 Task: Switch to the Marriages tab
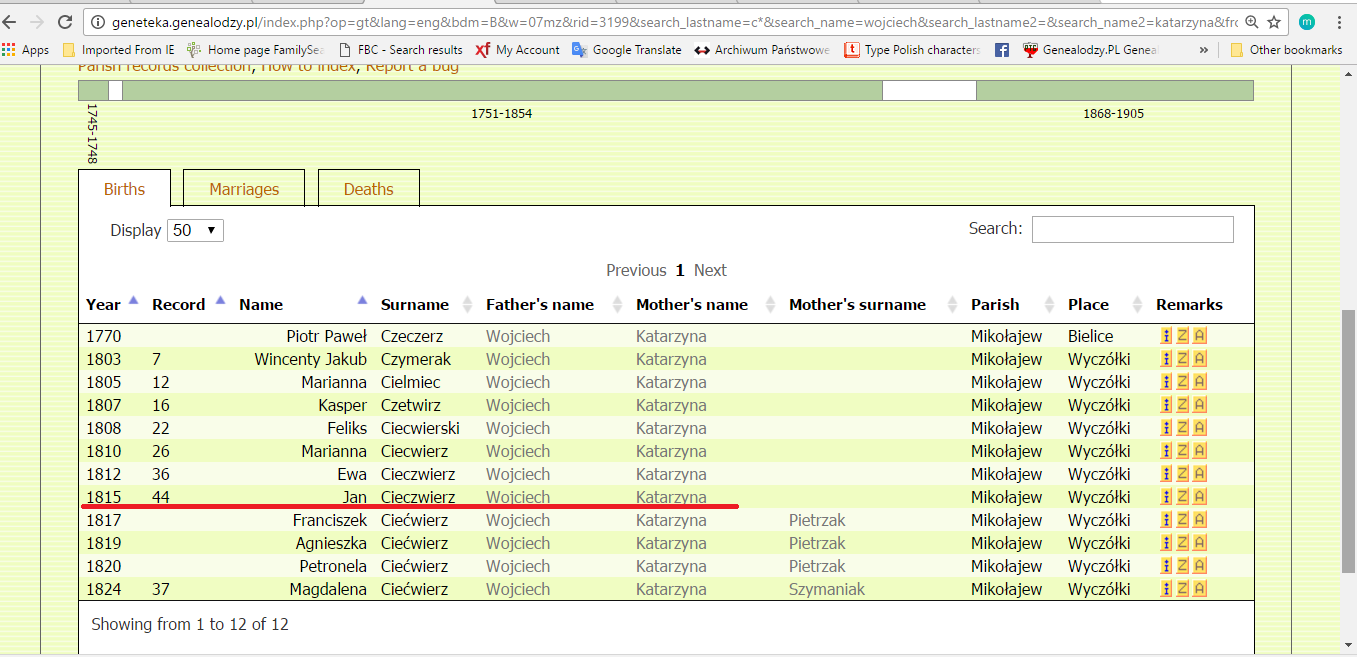[244, 189]
